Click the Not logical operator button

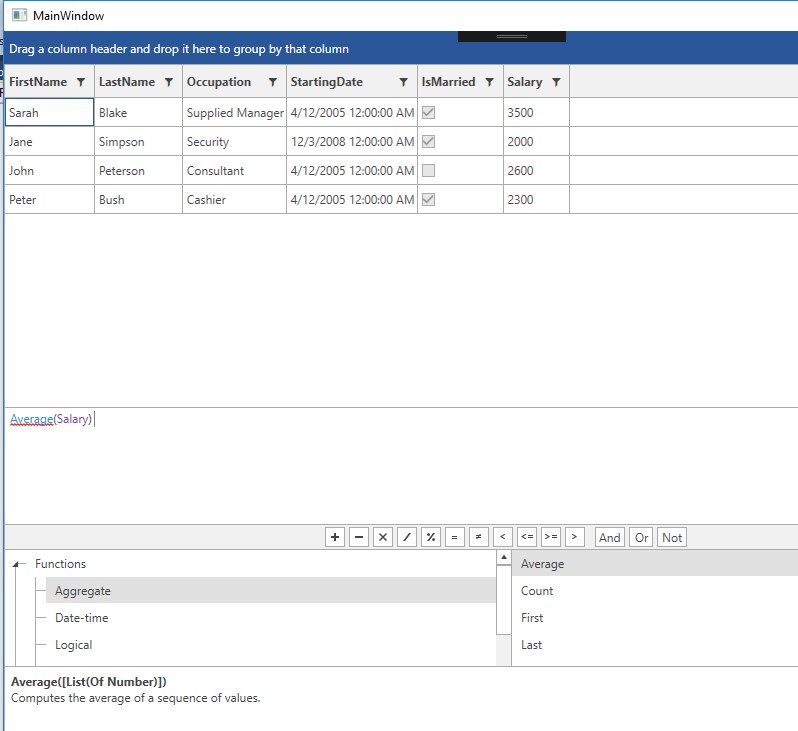672,537
